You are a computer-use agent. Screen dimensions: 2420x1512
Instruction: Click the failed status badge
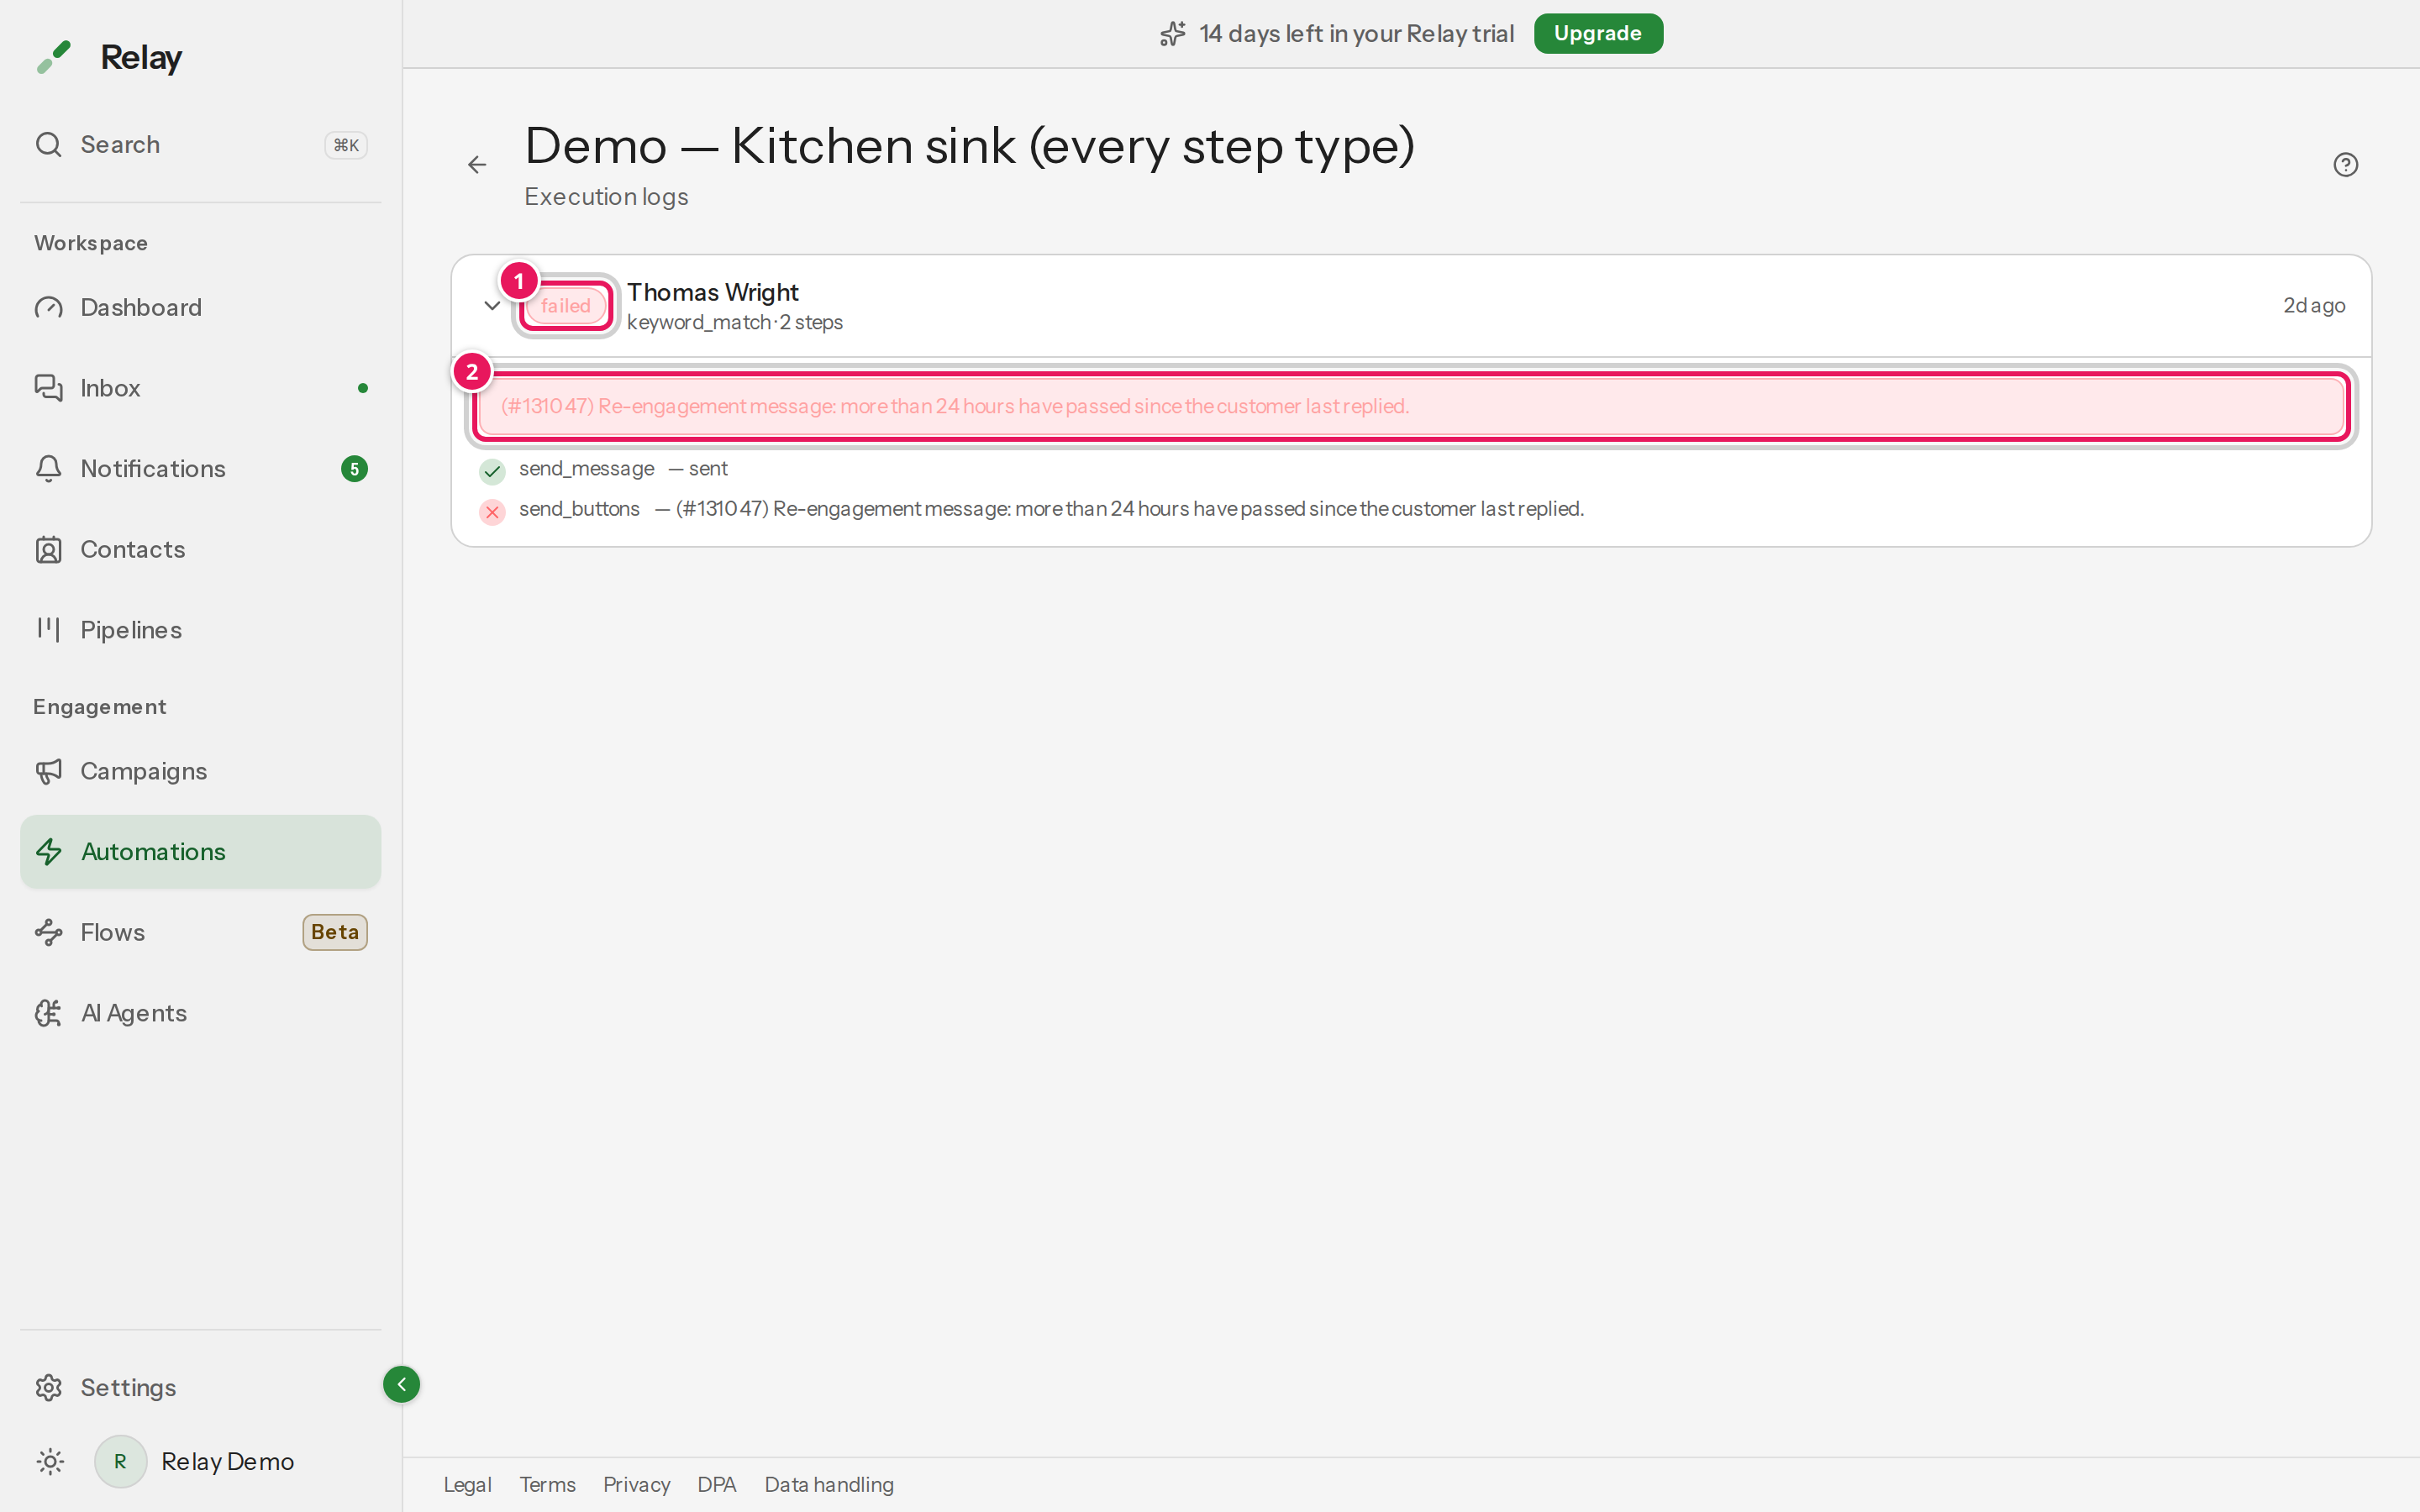coord(566,306)
